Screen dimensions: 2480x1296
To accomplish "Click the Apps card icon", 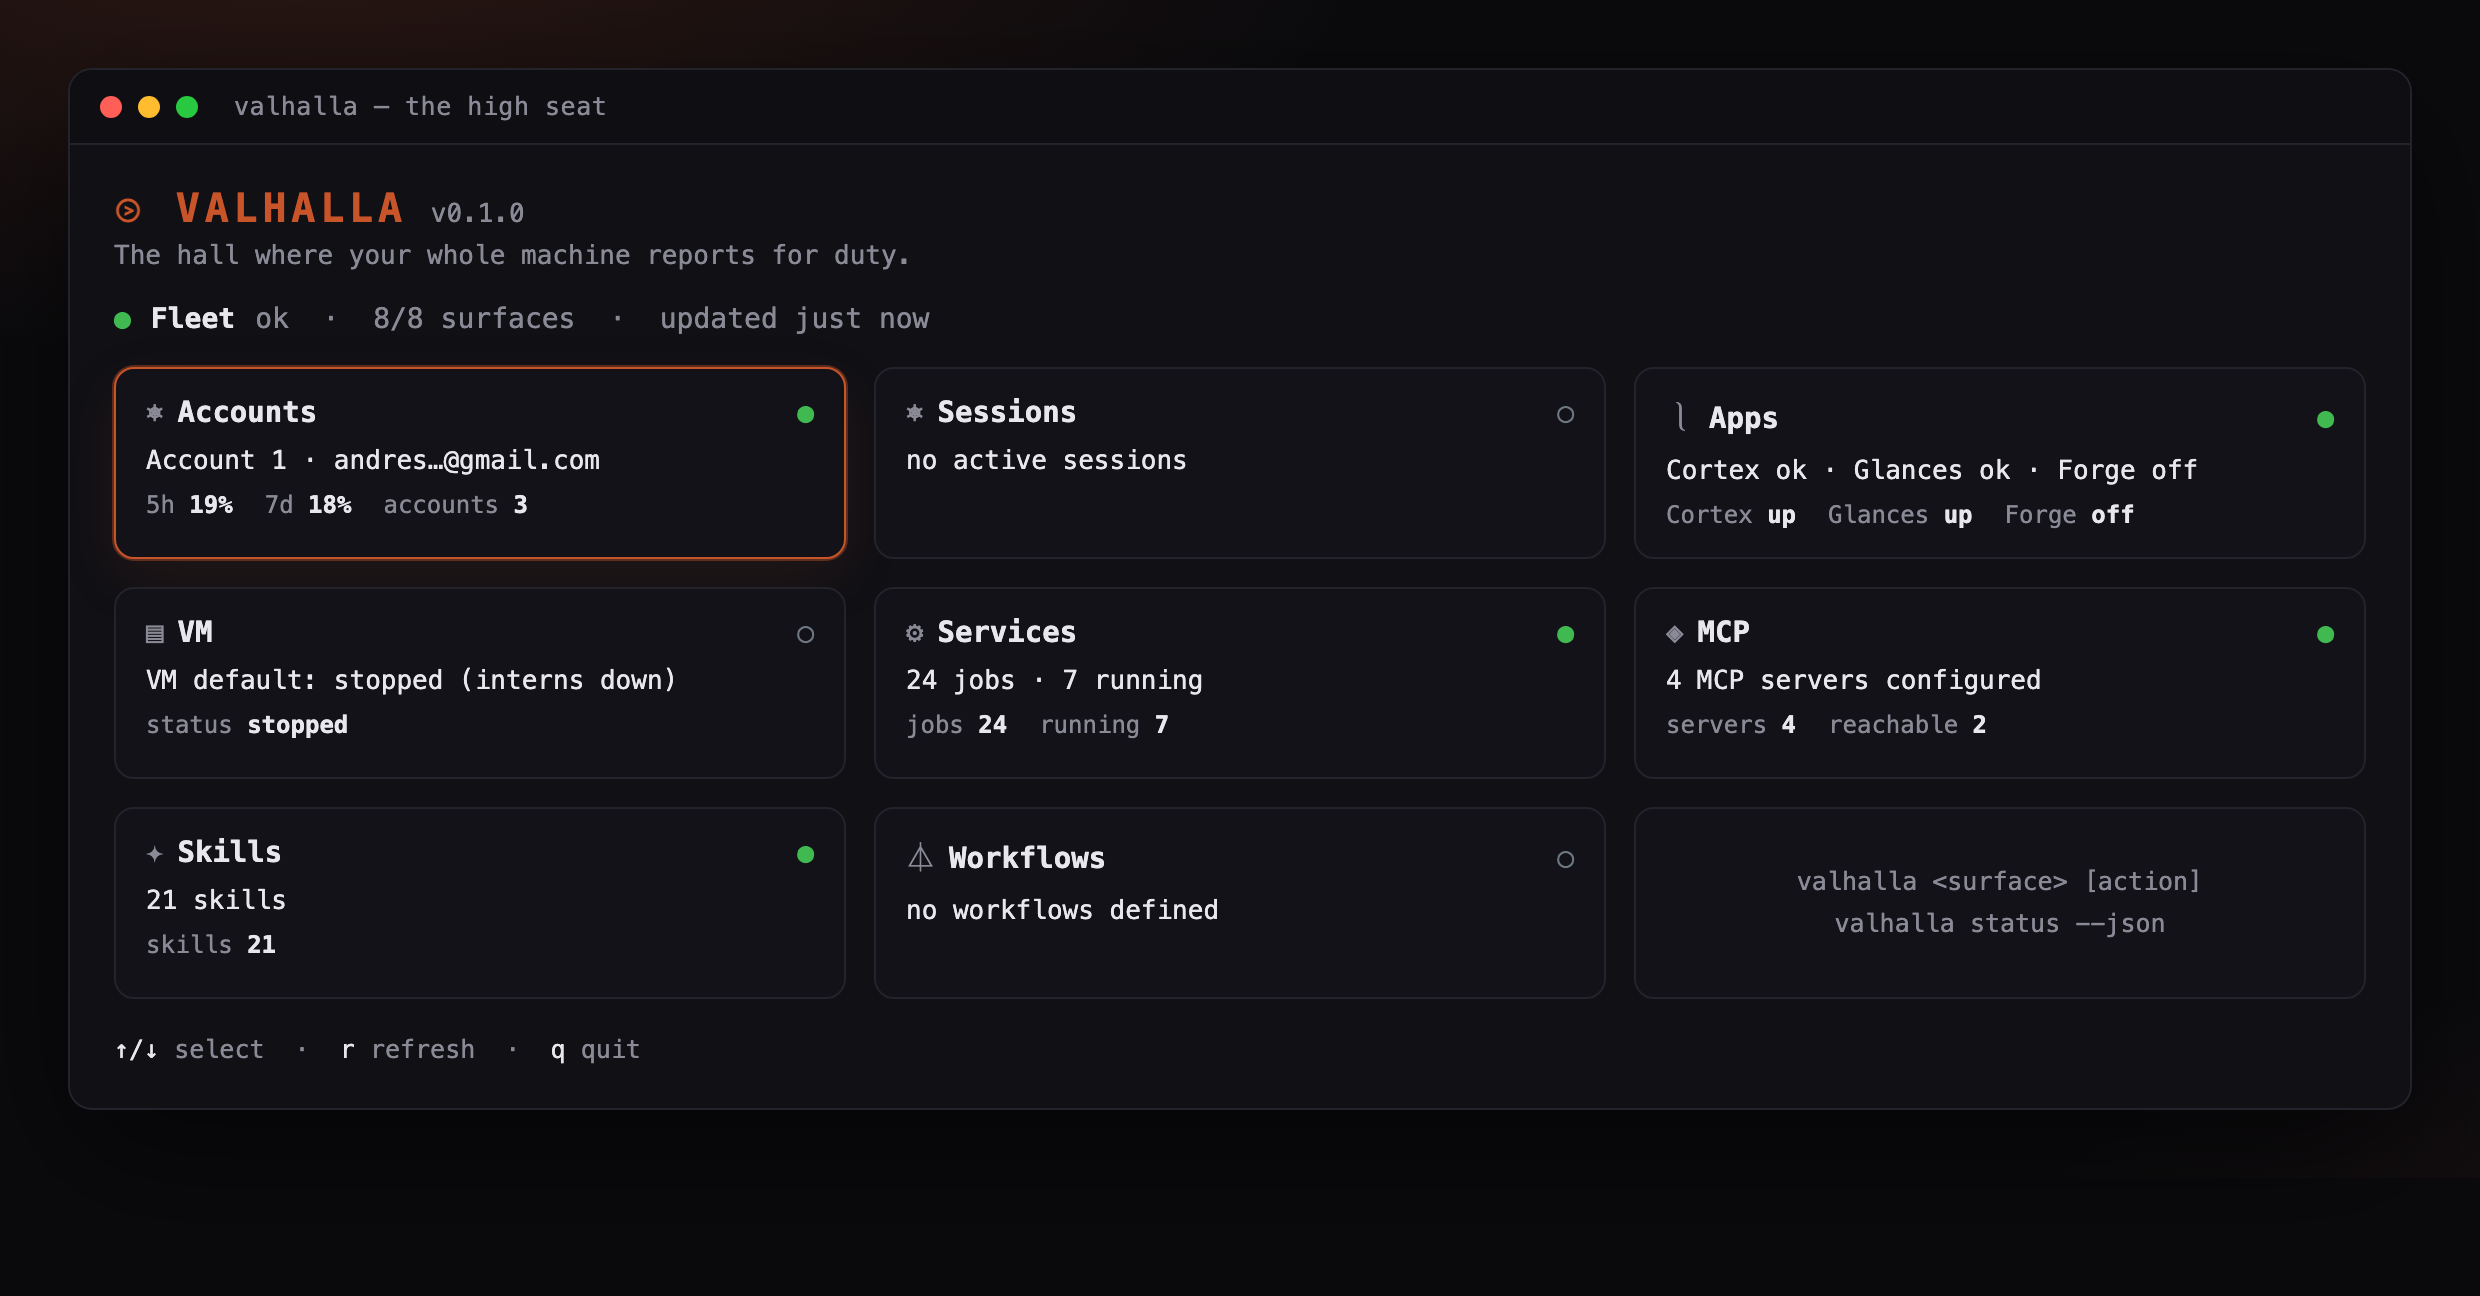I will click(1681, 417).
